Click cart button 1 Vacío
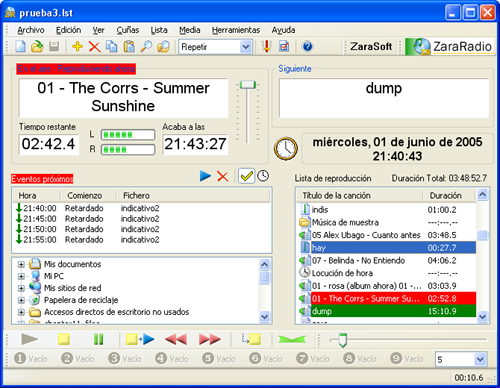This screenshot has height=388, width=500. coord(31,359)
